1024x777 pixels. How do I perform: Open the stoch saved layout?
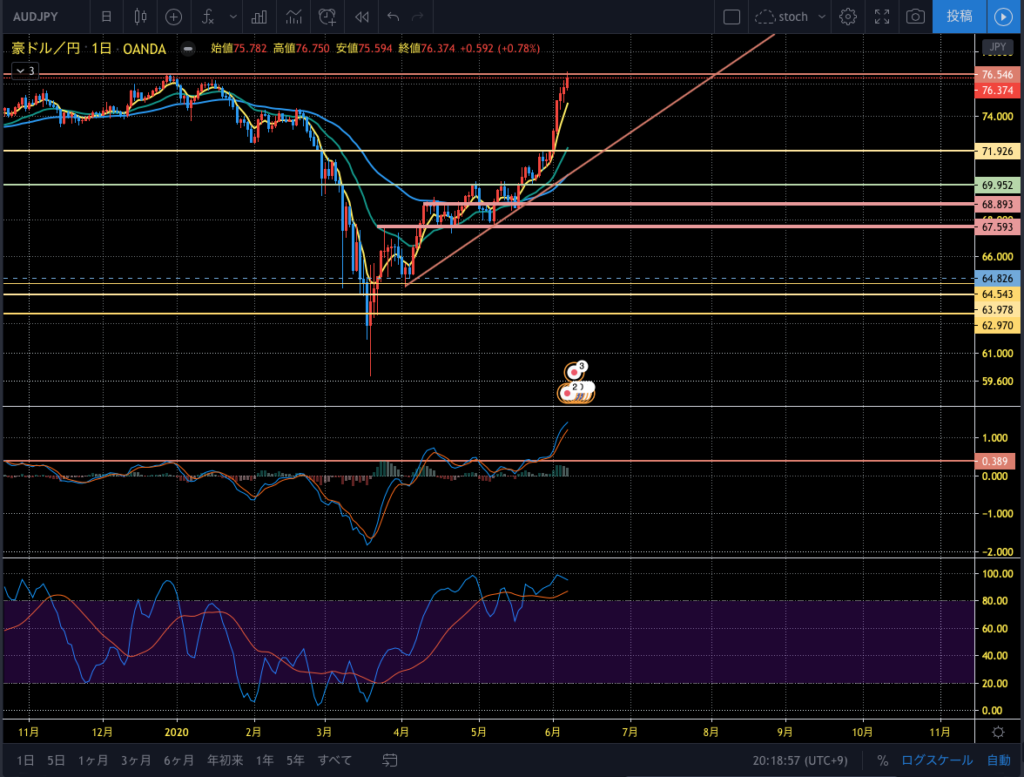(x=782, y=16)
